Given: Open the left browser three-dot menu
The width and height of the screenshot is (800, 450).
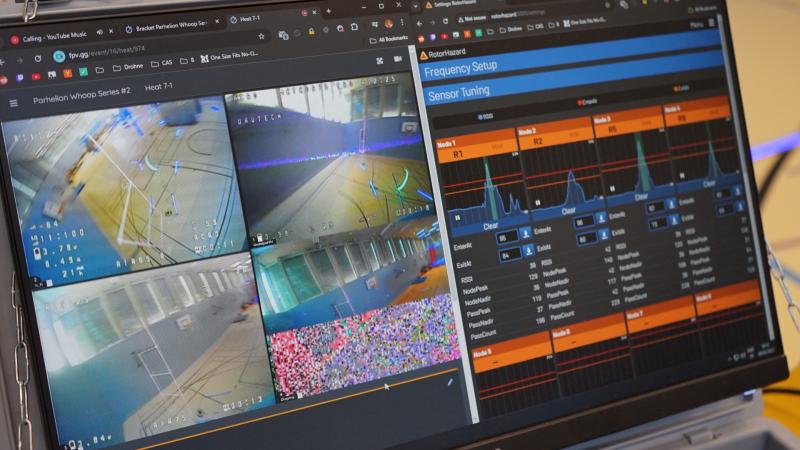Looking at the screenshot, I should point(403,22).
